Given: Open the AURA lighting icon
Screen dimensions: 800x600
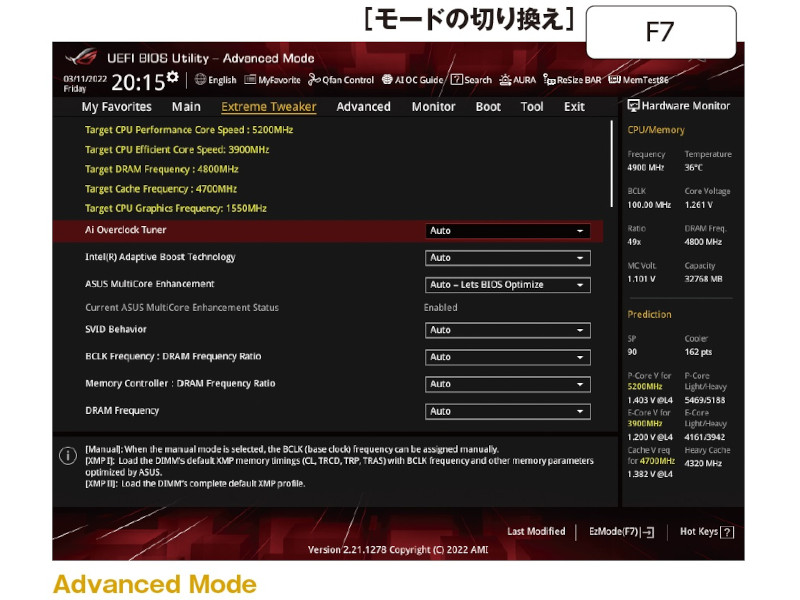Looking at the screenshot, I should coord(505,80).
